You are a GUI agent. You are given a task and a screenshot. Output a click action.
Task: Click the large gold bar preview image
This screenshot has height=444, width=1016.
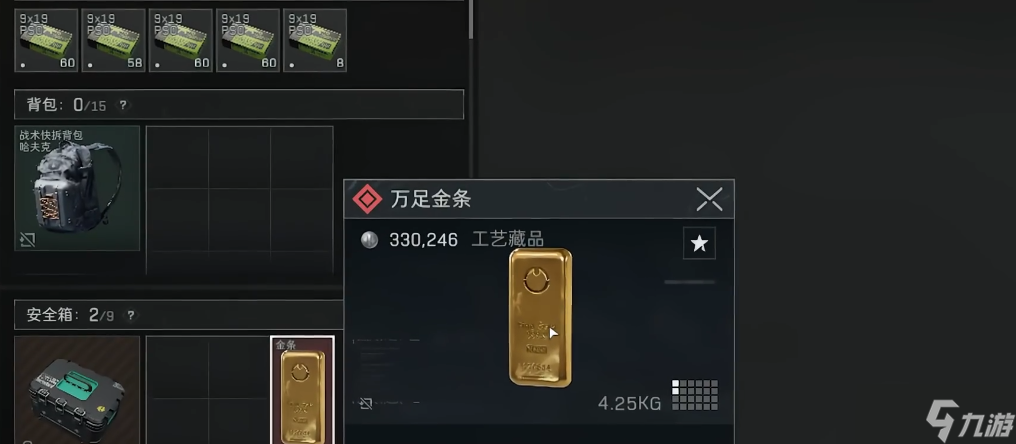[540, 318]
